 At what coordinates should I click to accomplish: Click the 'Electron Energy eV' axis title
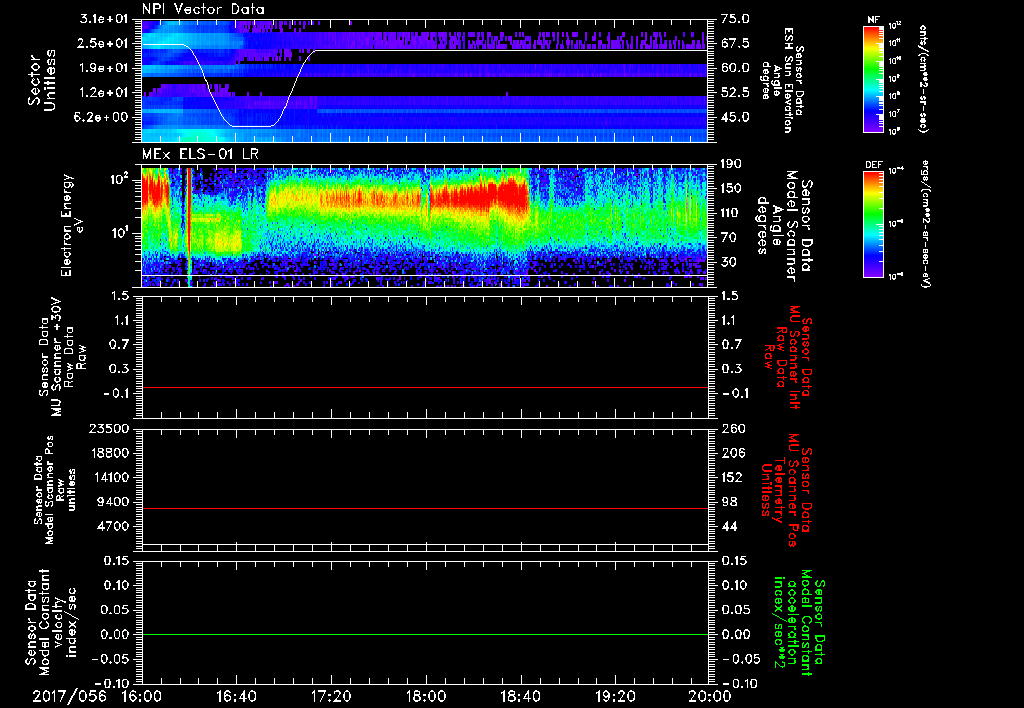pyautogui.click(x=72, y=225)
